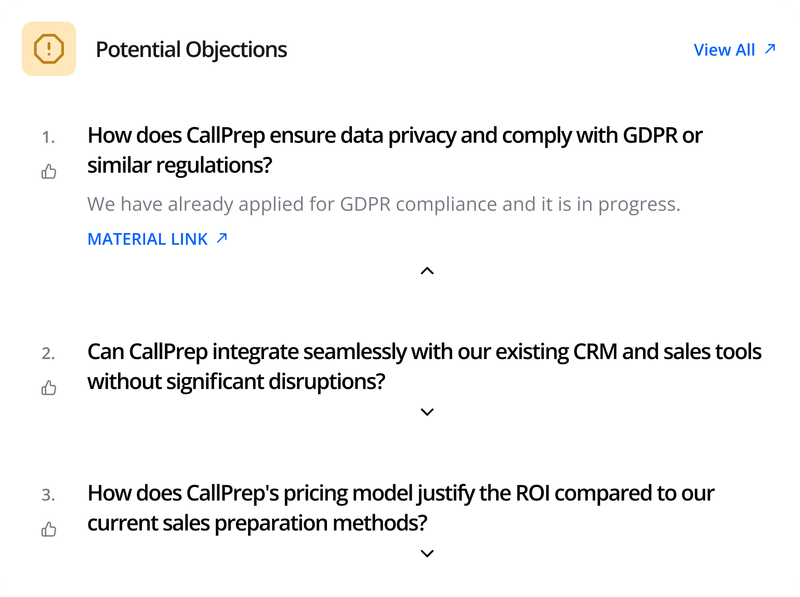Select the GDPR data privacy question text
The height and width of the screenshot is (597, 800).
395,149
